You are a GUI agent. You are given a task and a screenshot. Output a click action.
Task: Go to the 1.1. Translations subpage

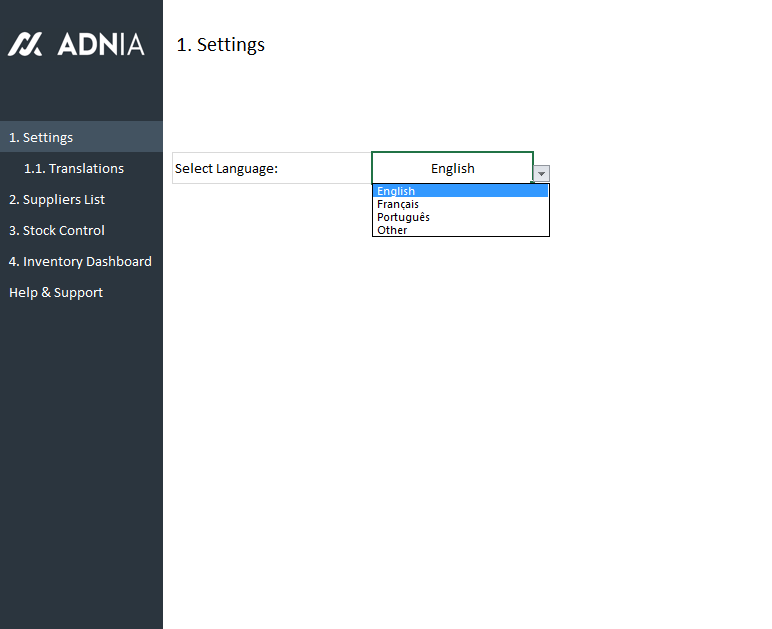(74, 169)
